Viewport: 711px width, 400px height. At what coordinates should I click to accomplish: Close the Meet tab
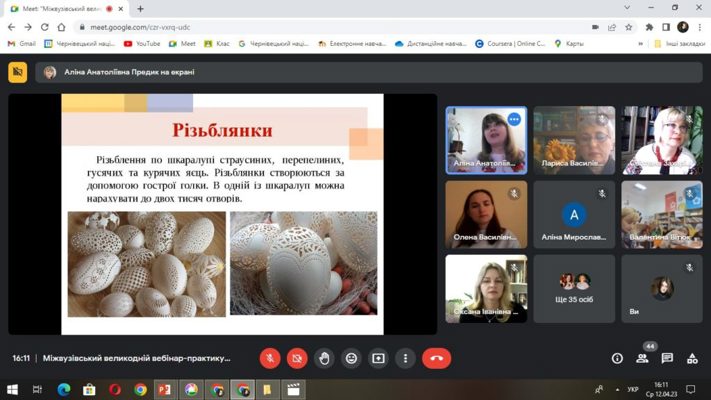121,9
